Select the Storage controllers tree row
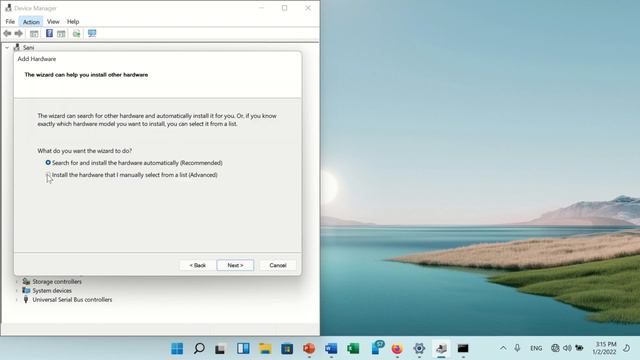Image resolution: width=640 pixels, height=360 pixels. click(57, 282)
